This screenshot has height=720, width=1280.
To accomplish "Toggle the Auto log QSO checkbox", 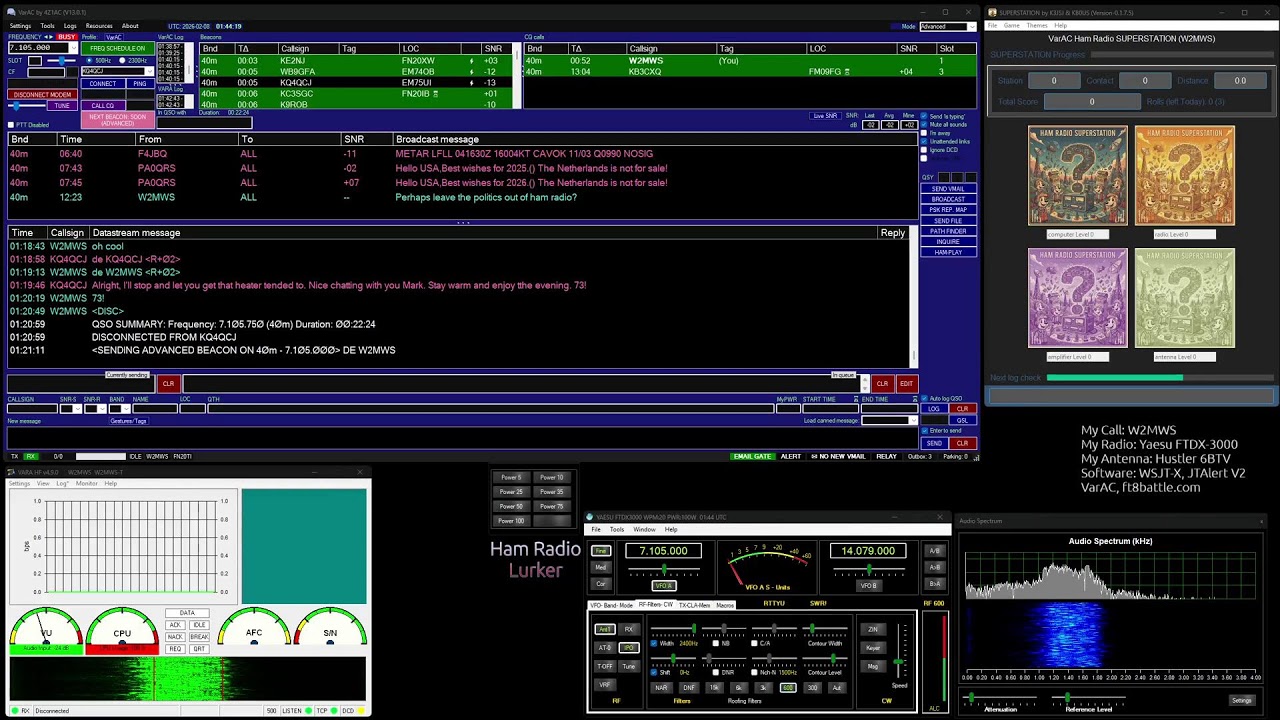I will 923,399.
